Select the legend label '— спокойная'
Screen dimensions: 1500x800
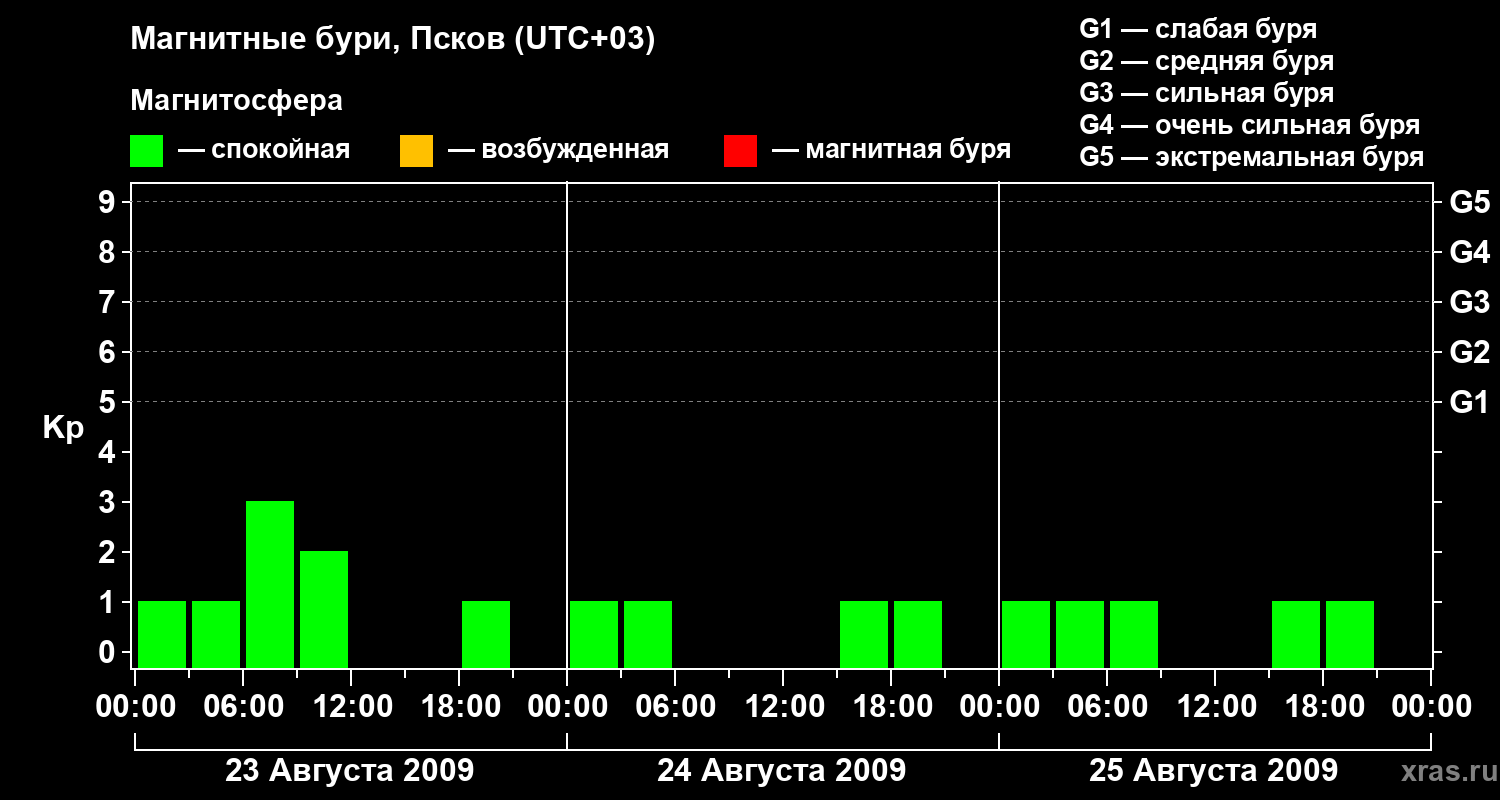264,150
